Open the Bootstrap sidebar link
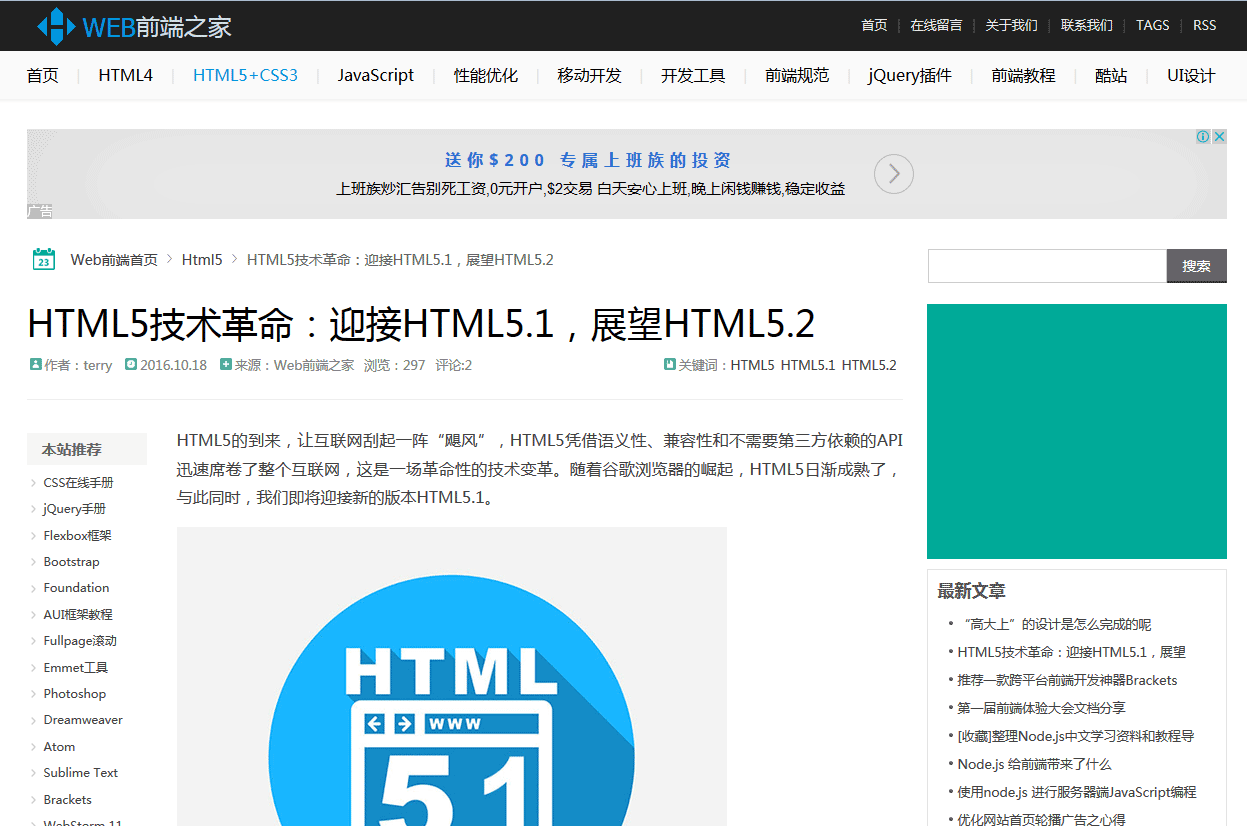 71,562
